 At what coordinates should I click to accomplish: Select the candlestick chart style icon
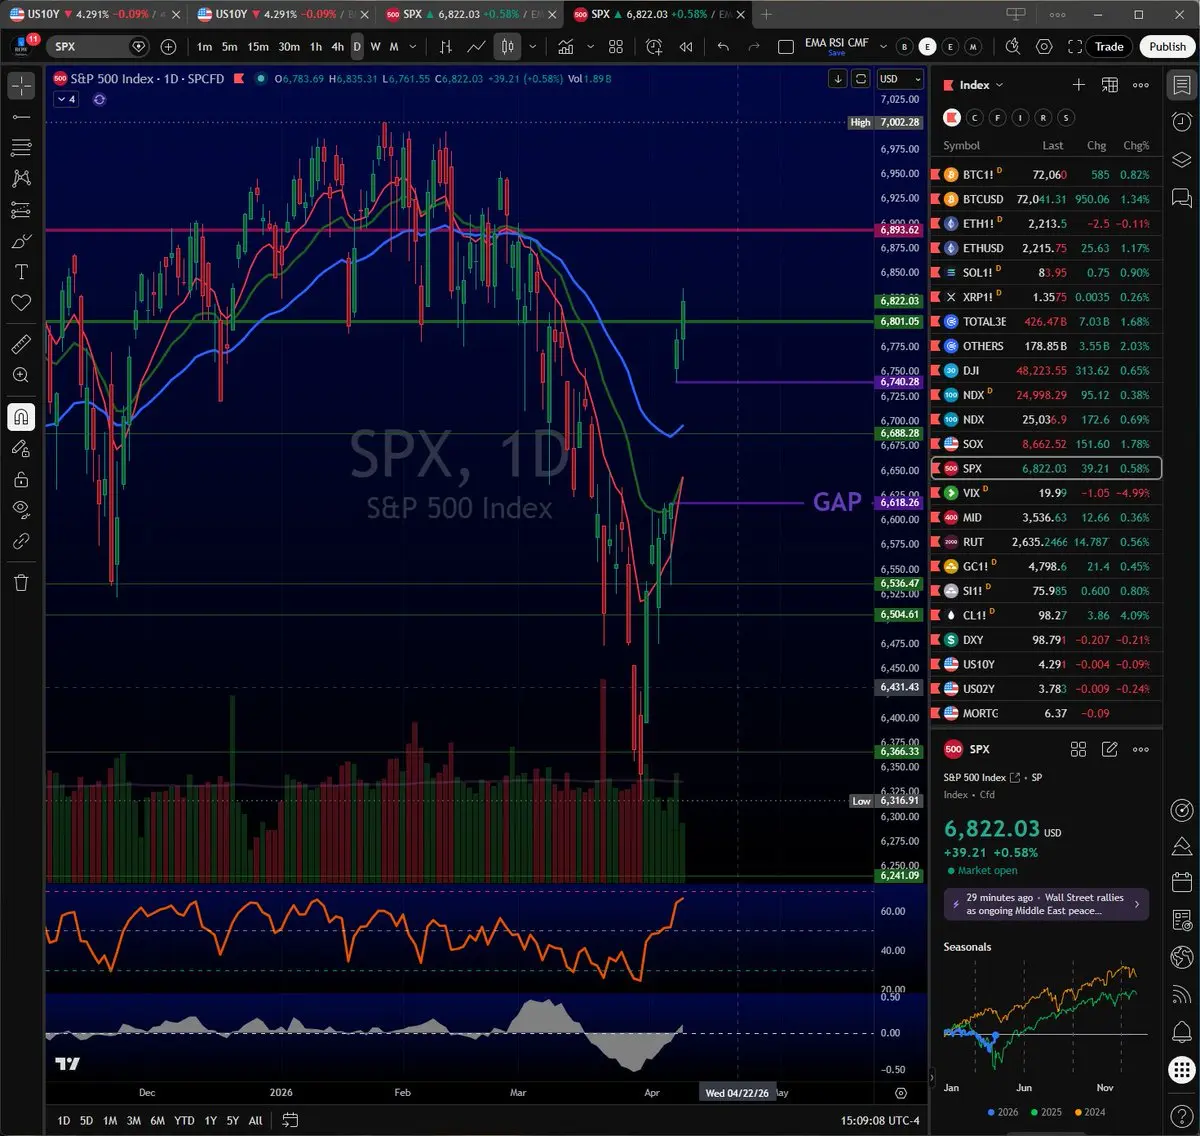(507, 46)
